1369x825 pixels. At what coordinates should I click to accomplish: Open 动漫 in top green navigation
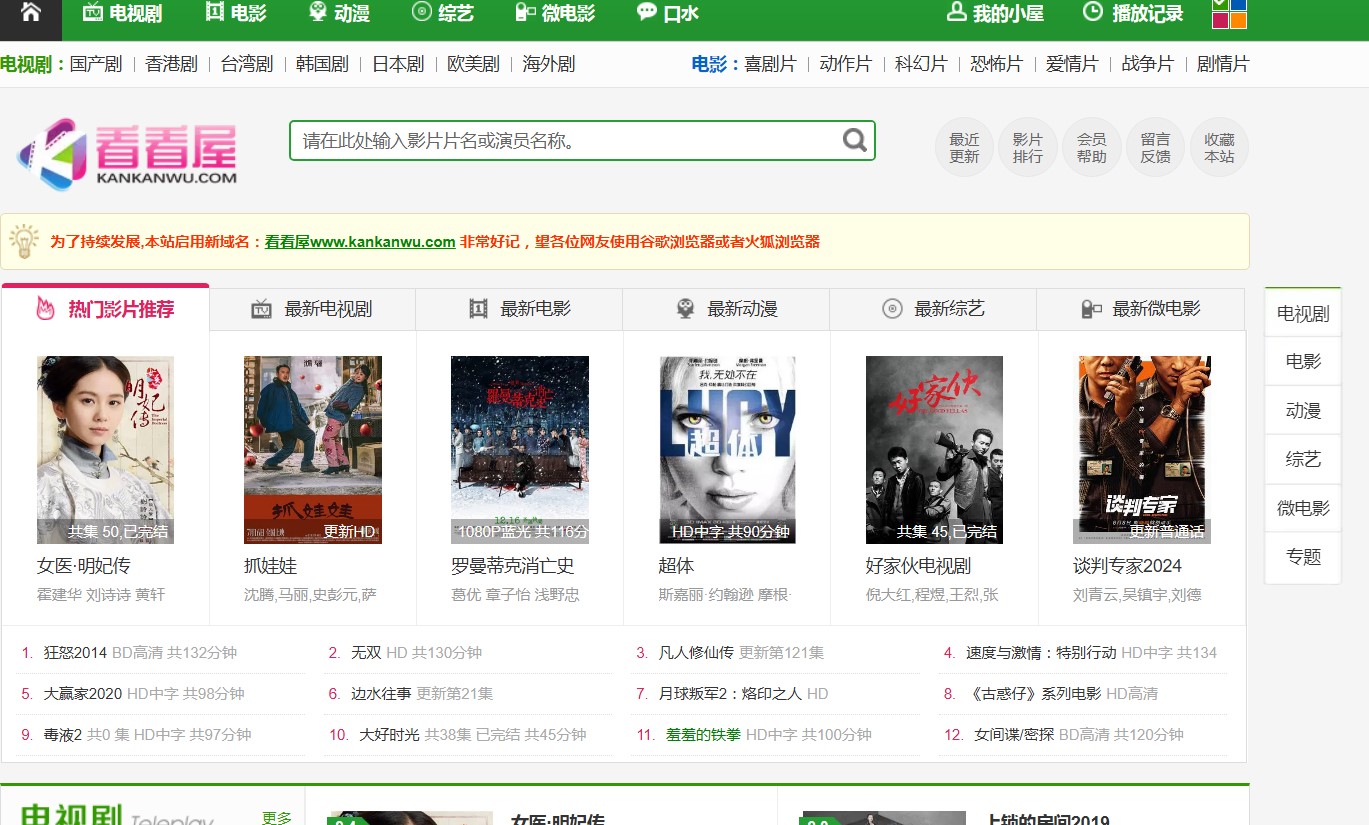339,13
